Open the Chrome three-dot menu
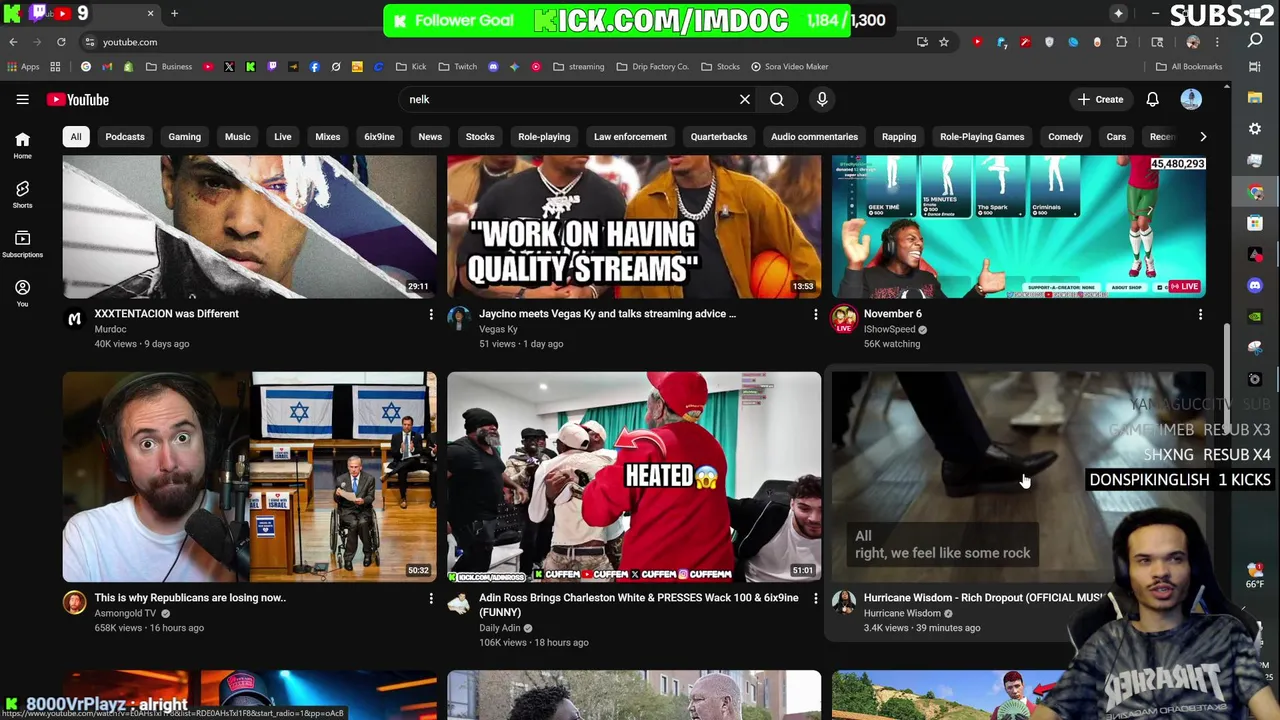 pos(1217,42)
